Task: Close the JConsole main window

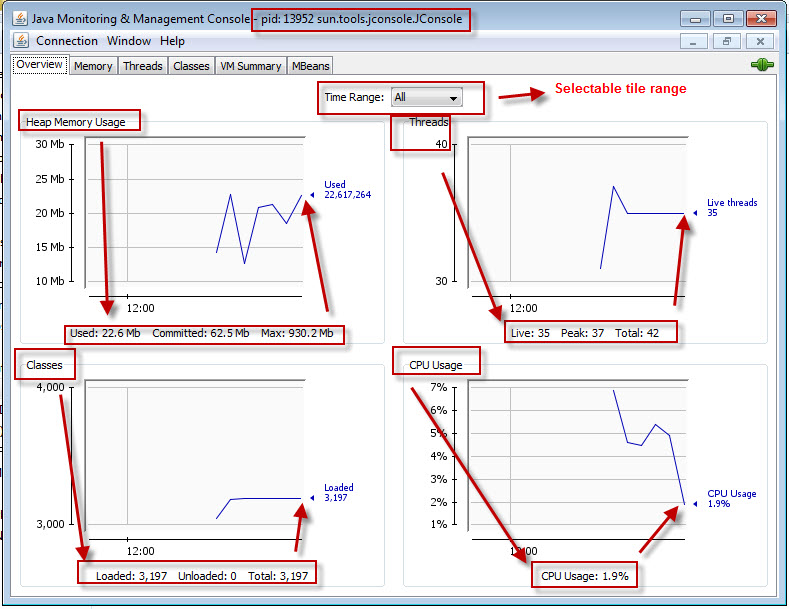Action: click(761, 19)
